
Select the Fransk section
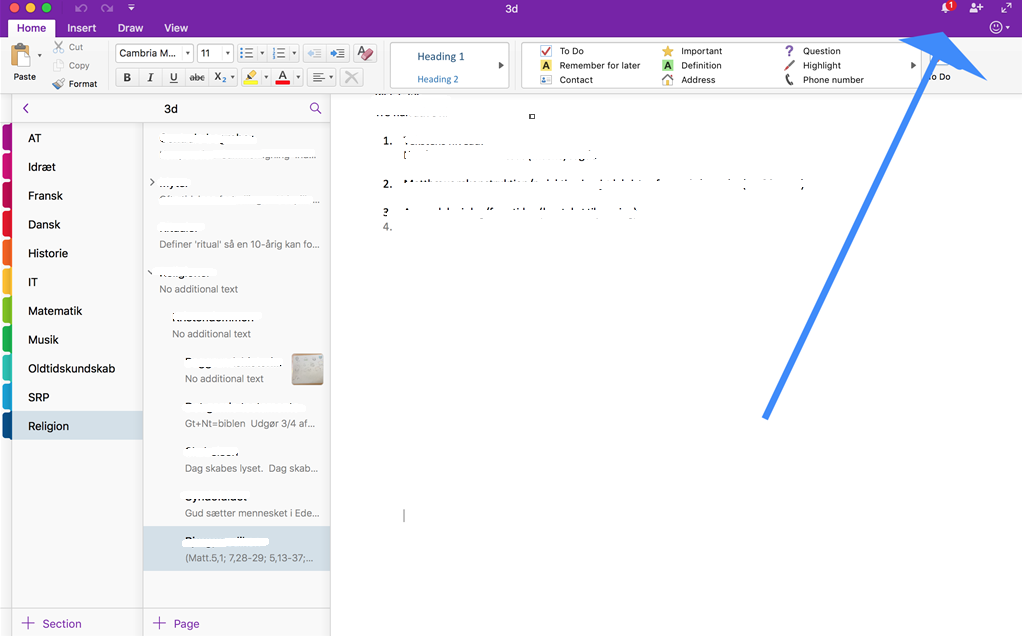pos(78,195)
